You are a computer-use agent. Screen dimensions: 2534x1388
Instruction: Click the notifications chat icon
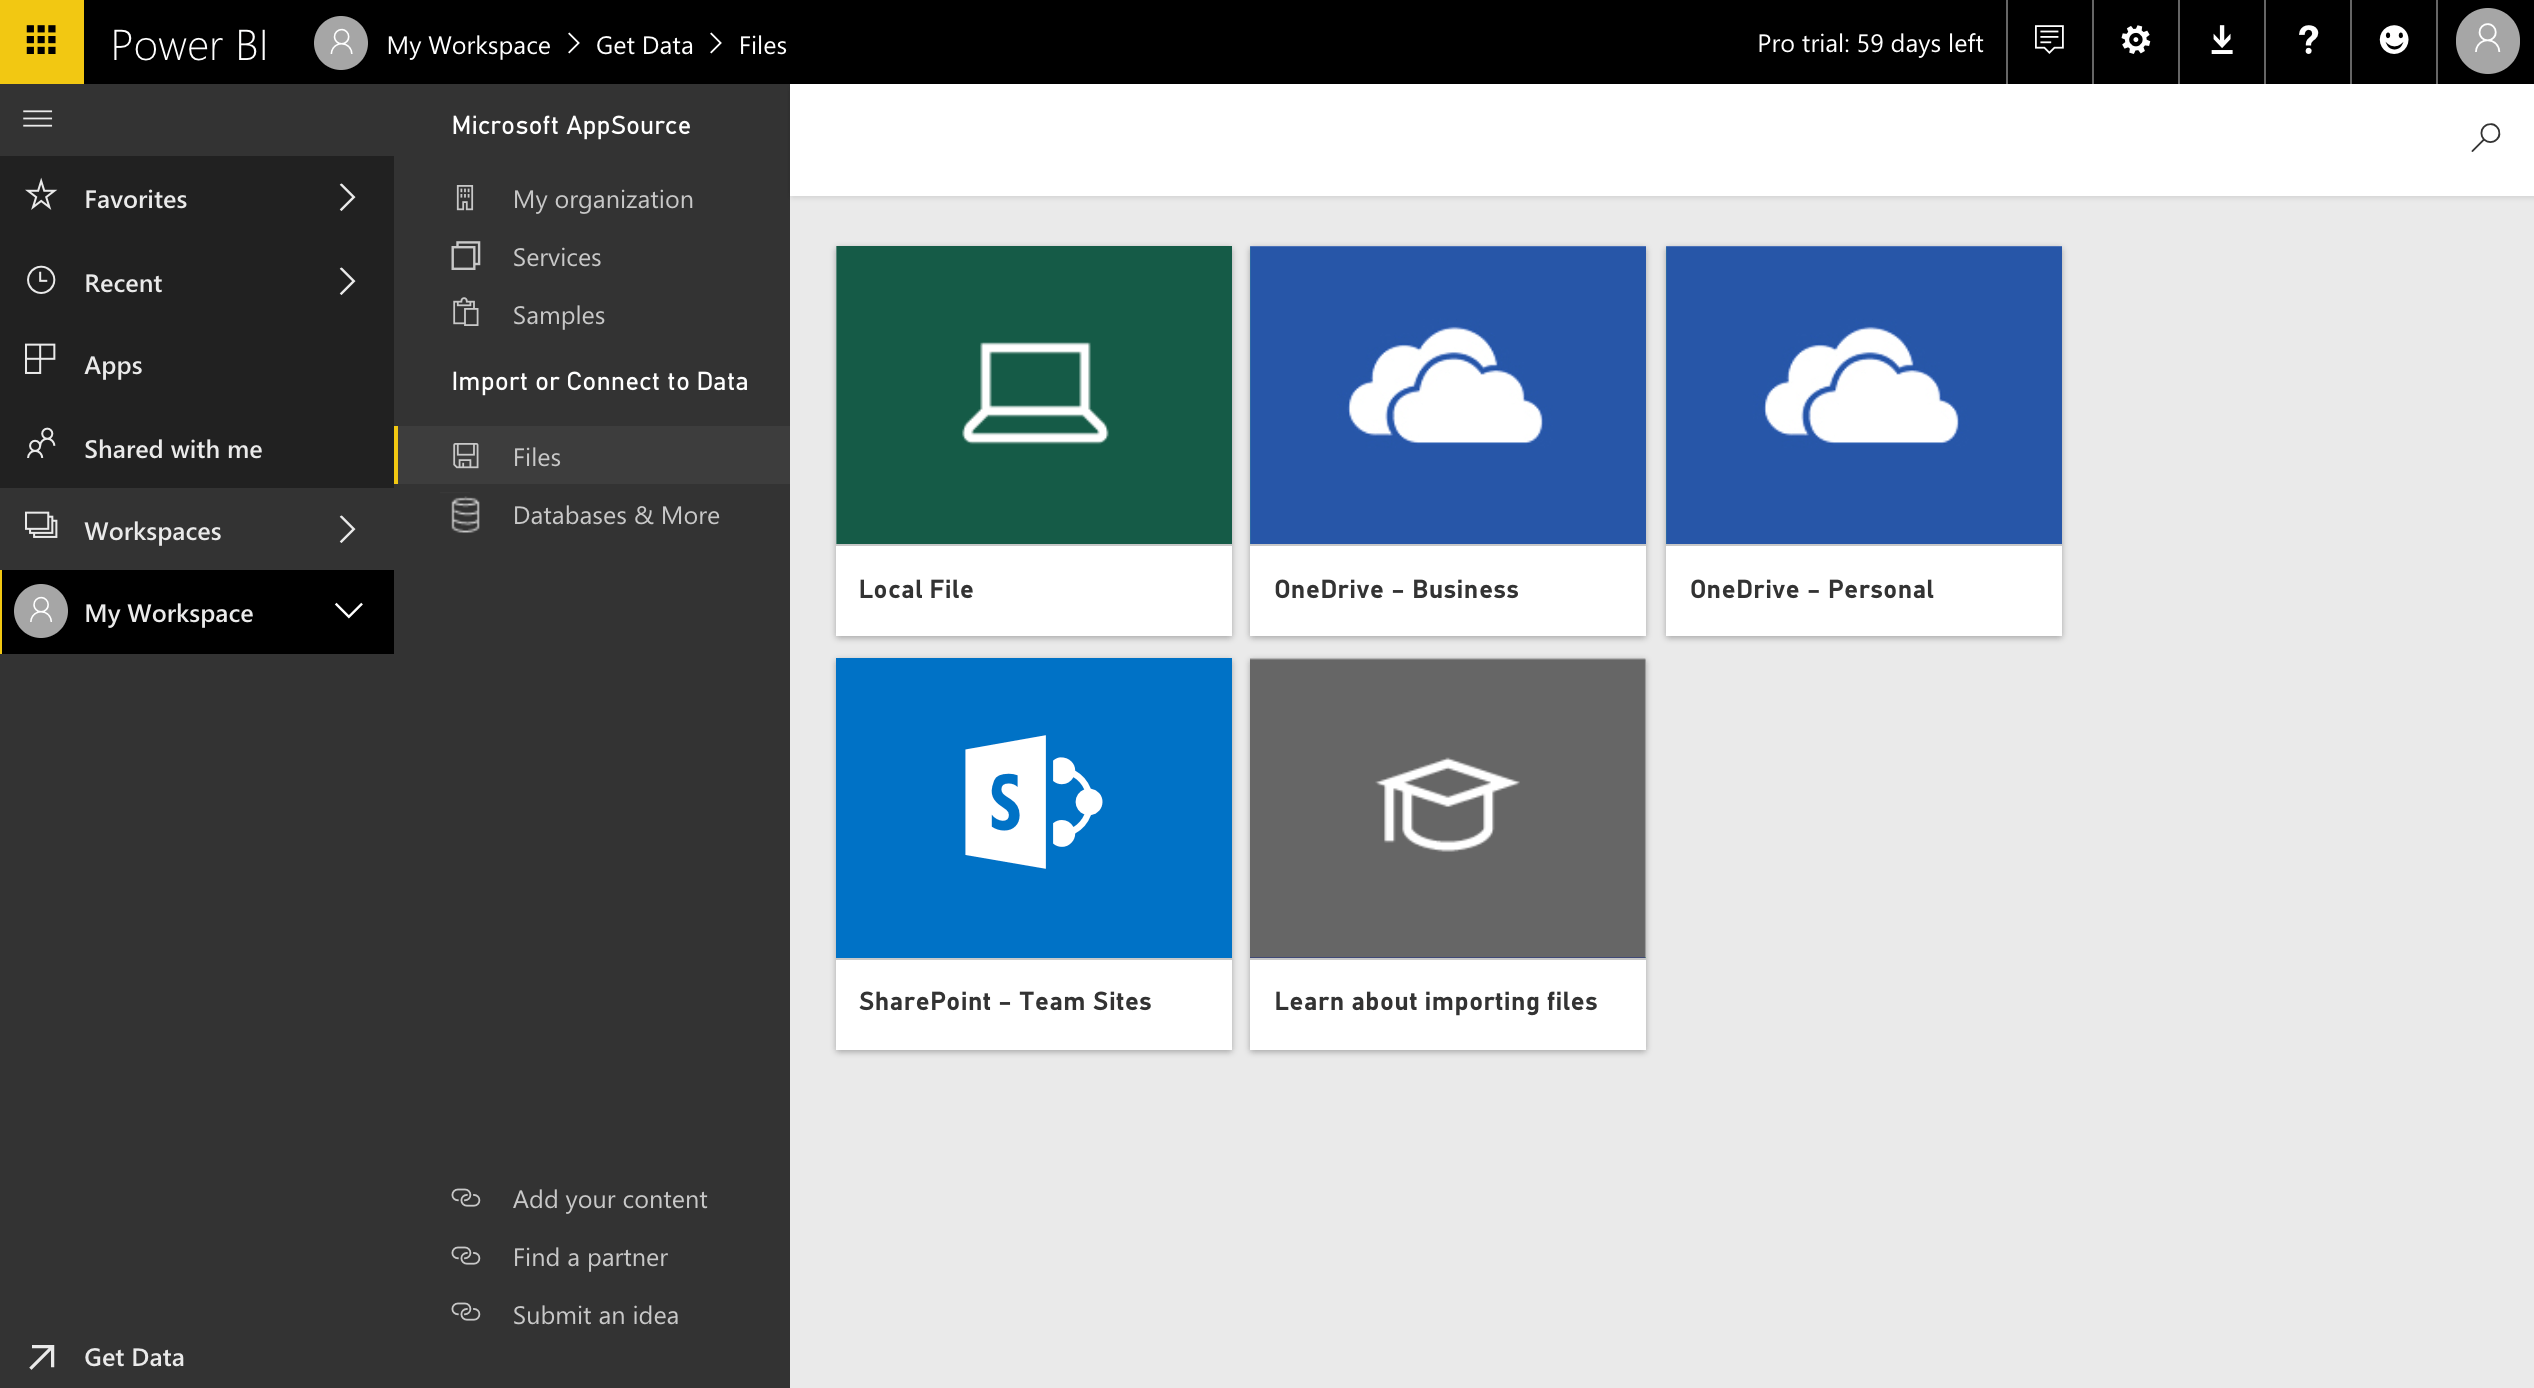pyautogui.click(x=2049, y=41)
